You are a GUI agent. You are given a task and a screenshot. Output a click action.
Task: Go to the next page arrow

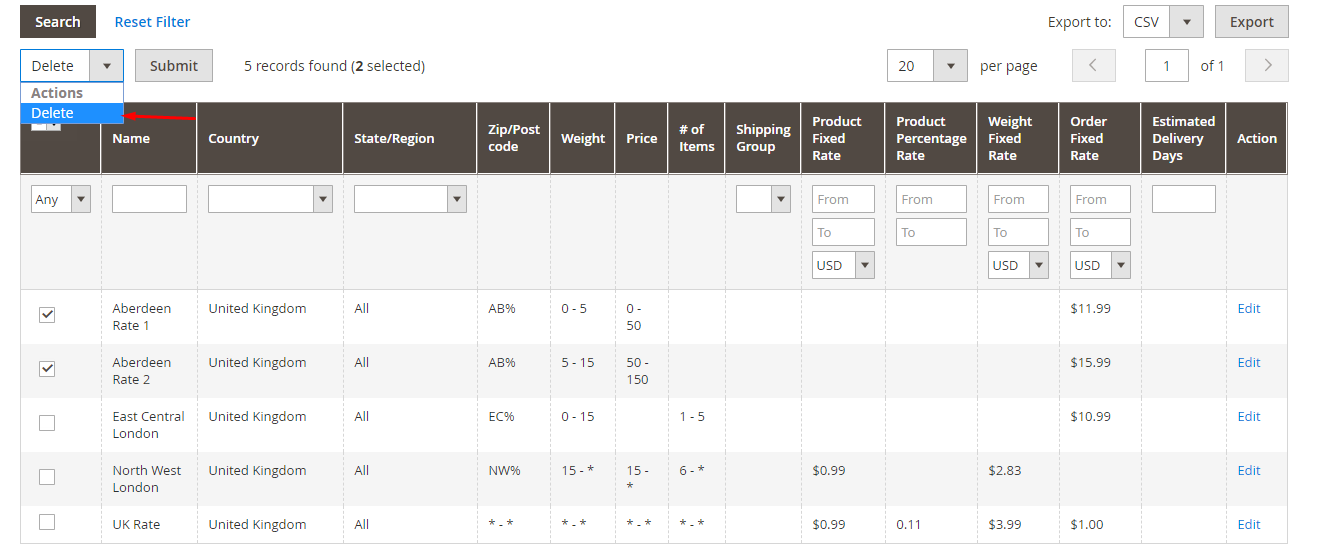click(1268, 66)
